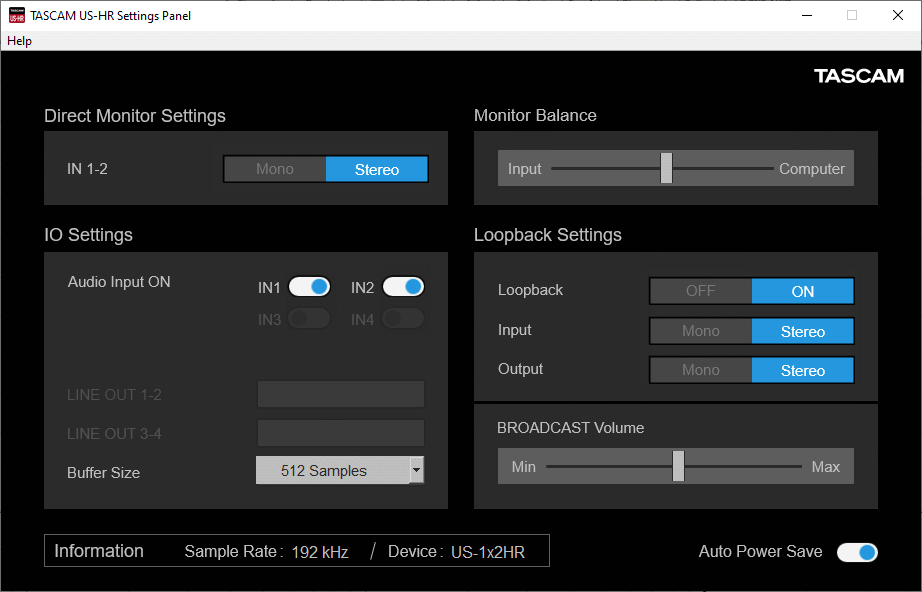Click the TASCAM logo
The width and height of the screenshot is (922, 592).
[x=858, y=76]
